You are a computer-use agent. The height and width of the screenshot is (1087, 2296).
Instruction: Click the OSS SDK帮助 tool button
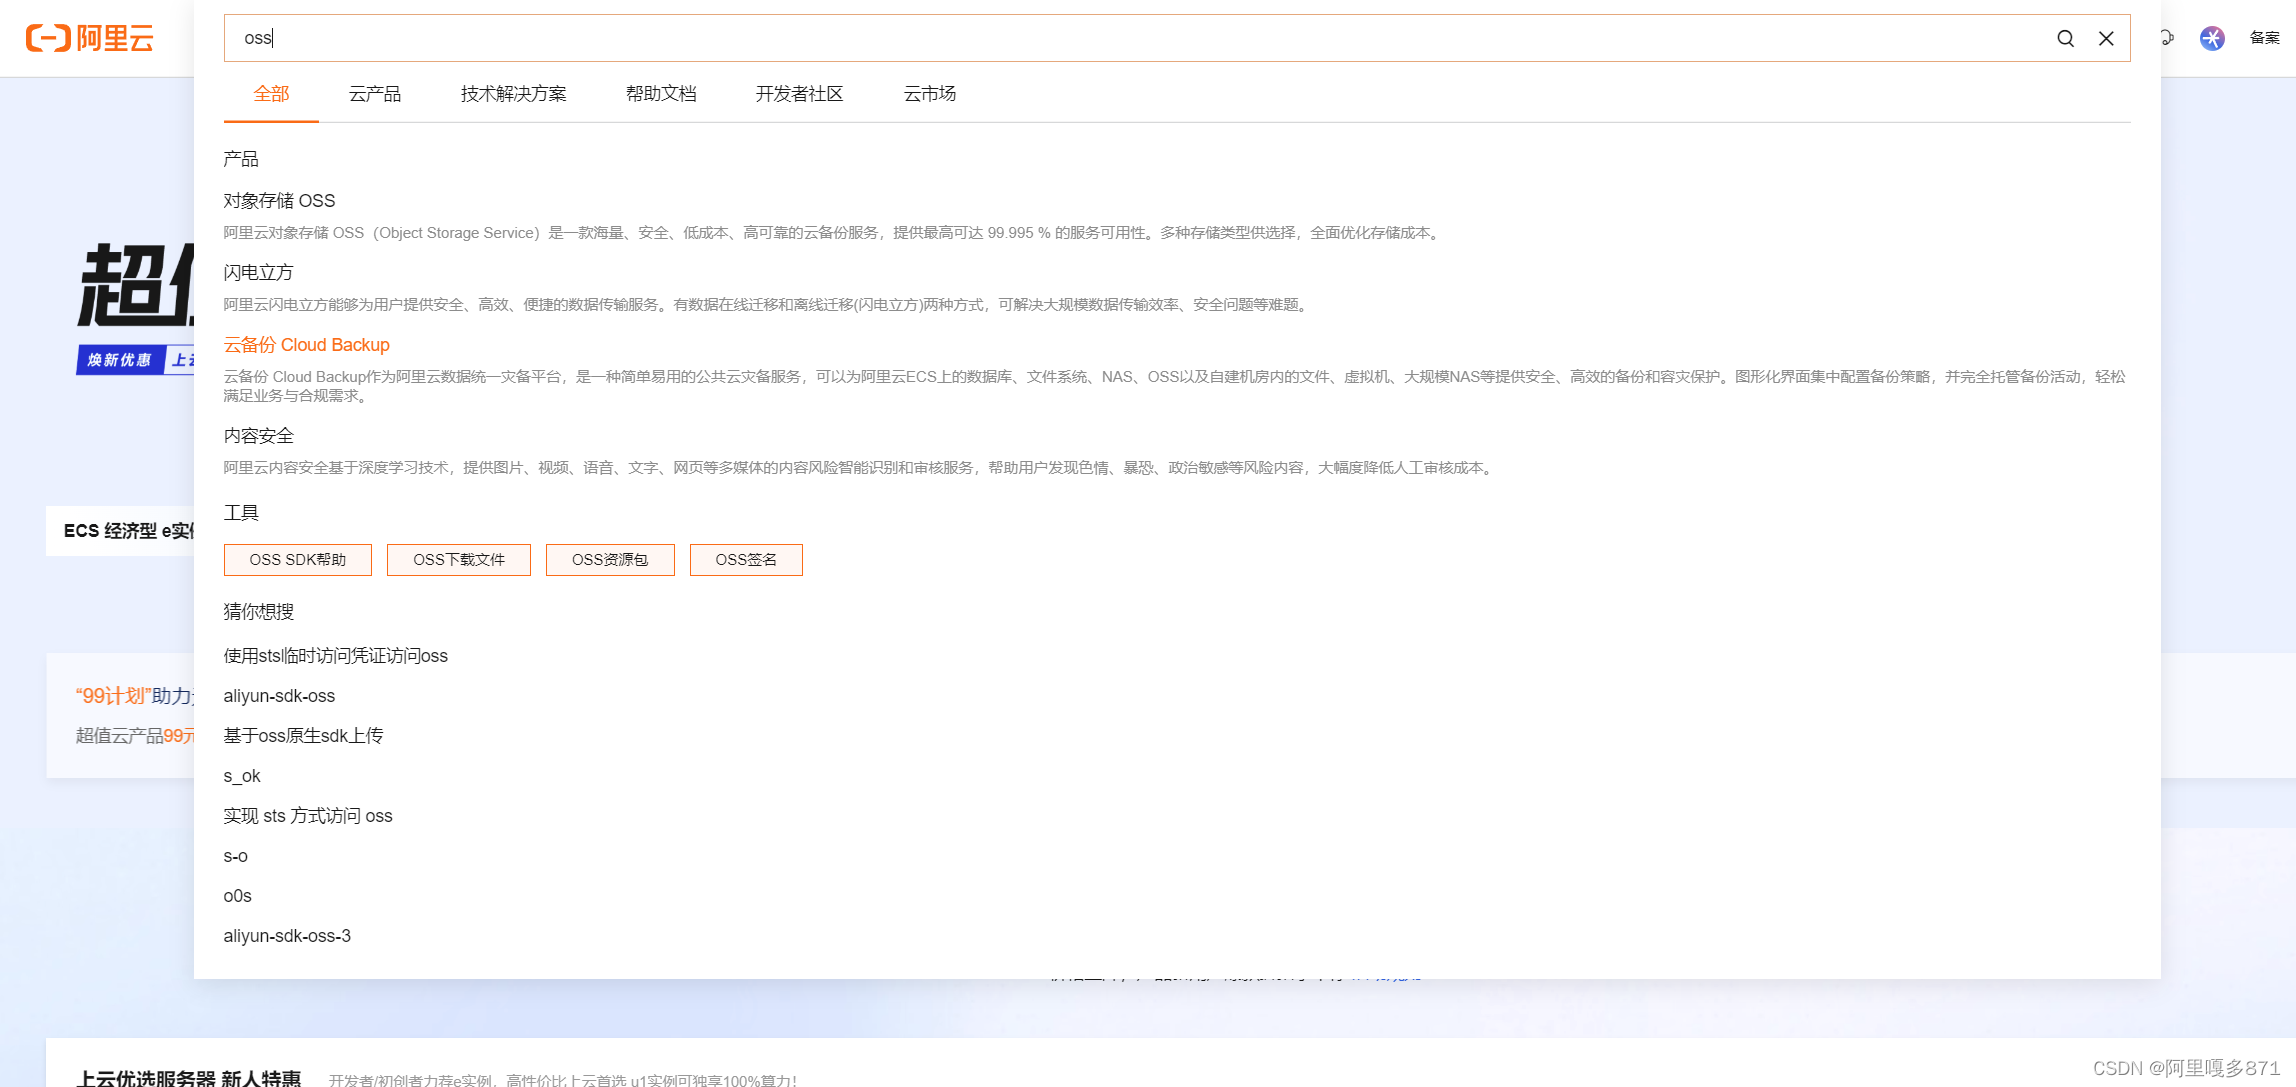(x=298, y=560)
